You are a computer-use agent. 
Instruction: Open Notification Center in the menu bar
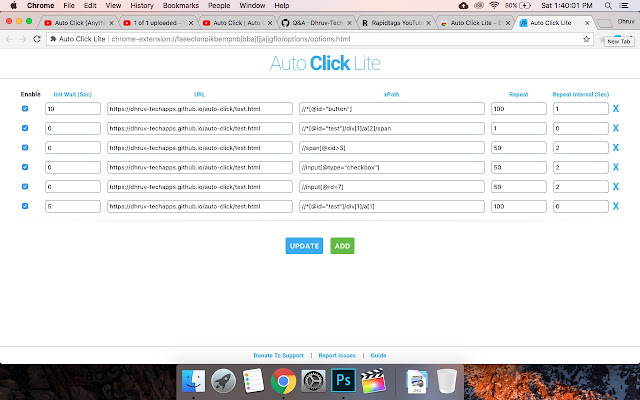pos(624,6)
